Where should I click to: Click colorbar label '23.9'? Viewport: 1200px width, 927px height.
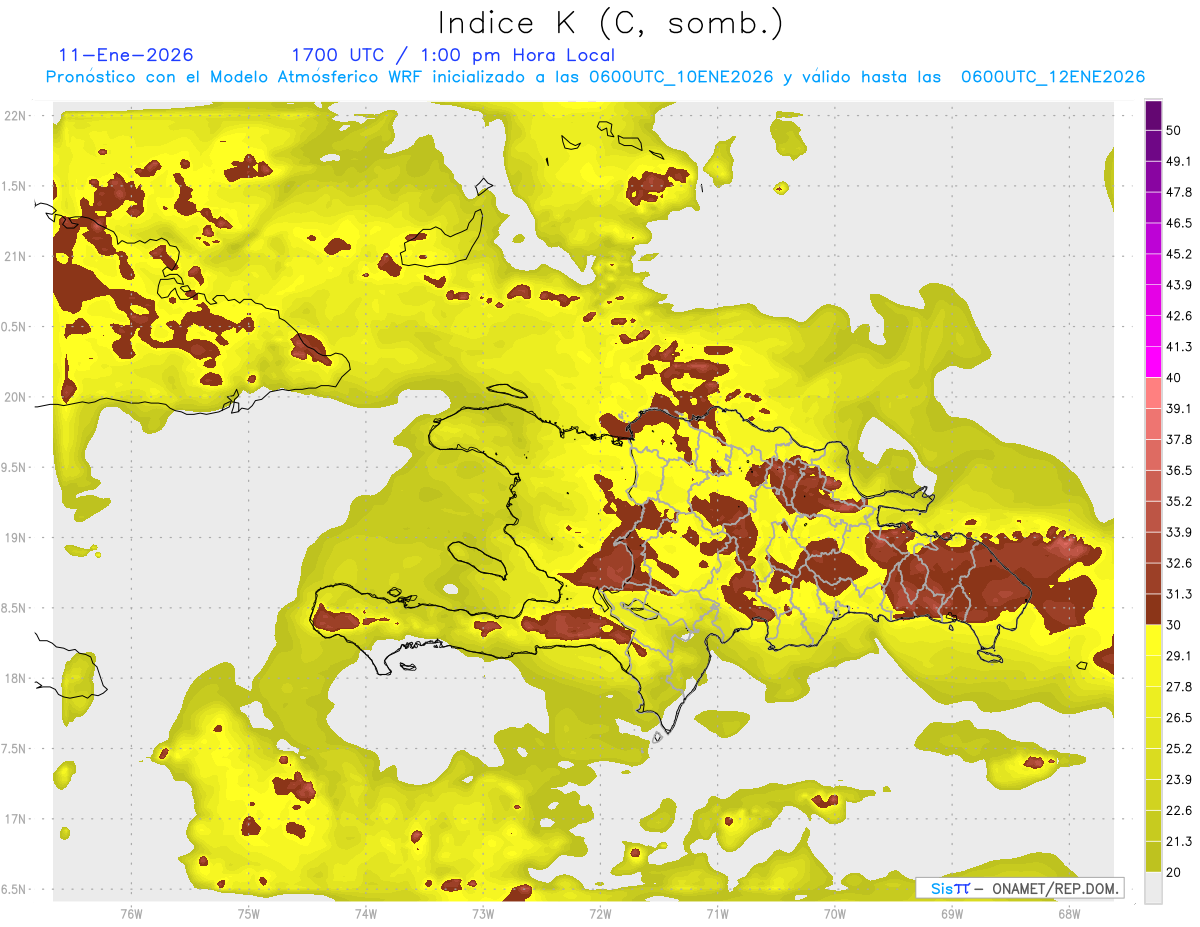[1179, 780]
